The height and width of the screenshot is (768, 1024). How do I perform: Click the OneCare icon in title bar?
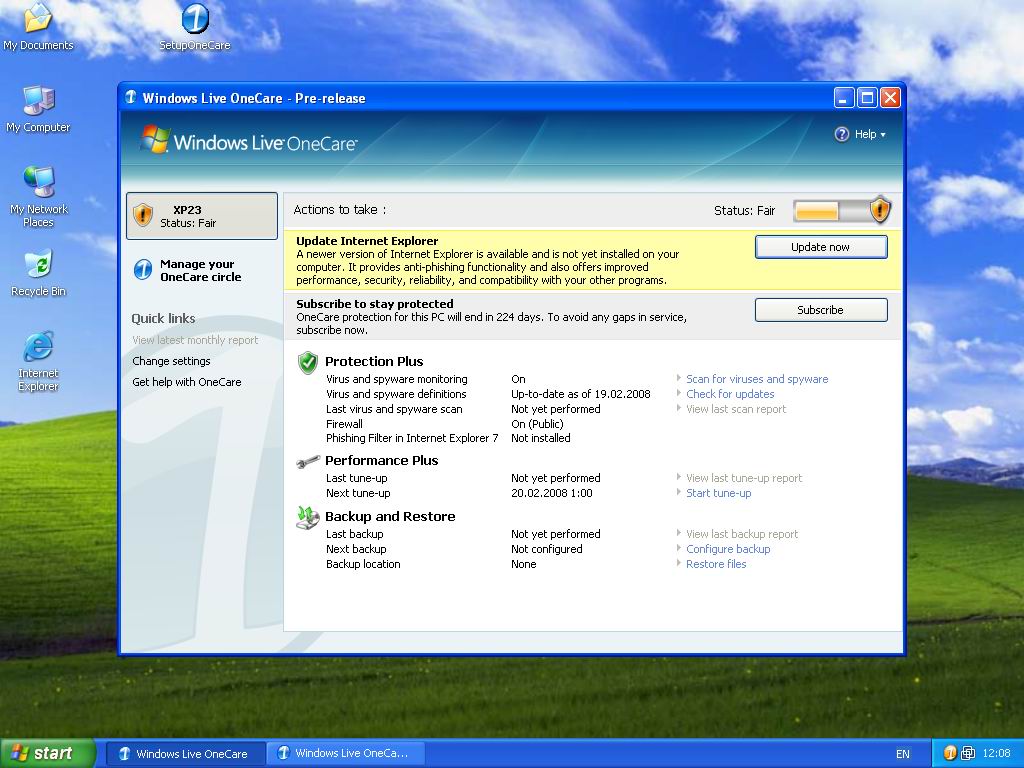(x=131, y=97)
